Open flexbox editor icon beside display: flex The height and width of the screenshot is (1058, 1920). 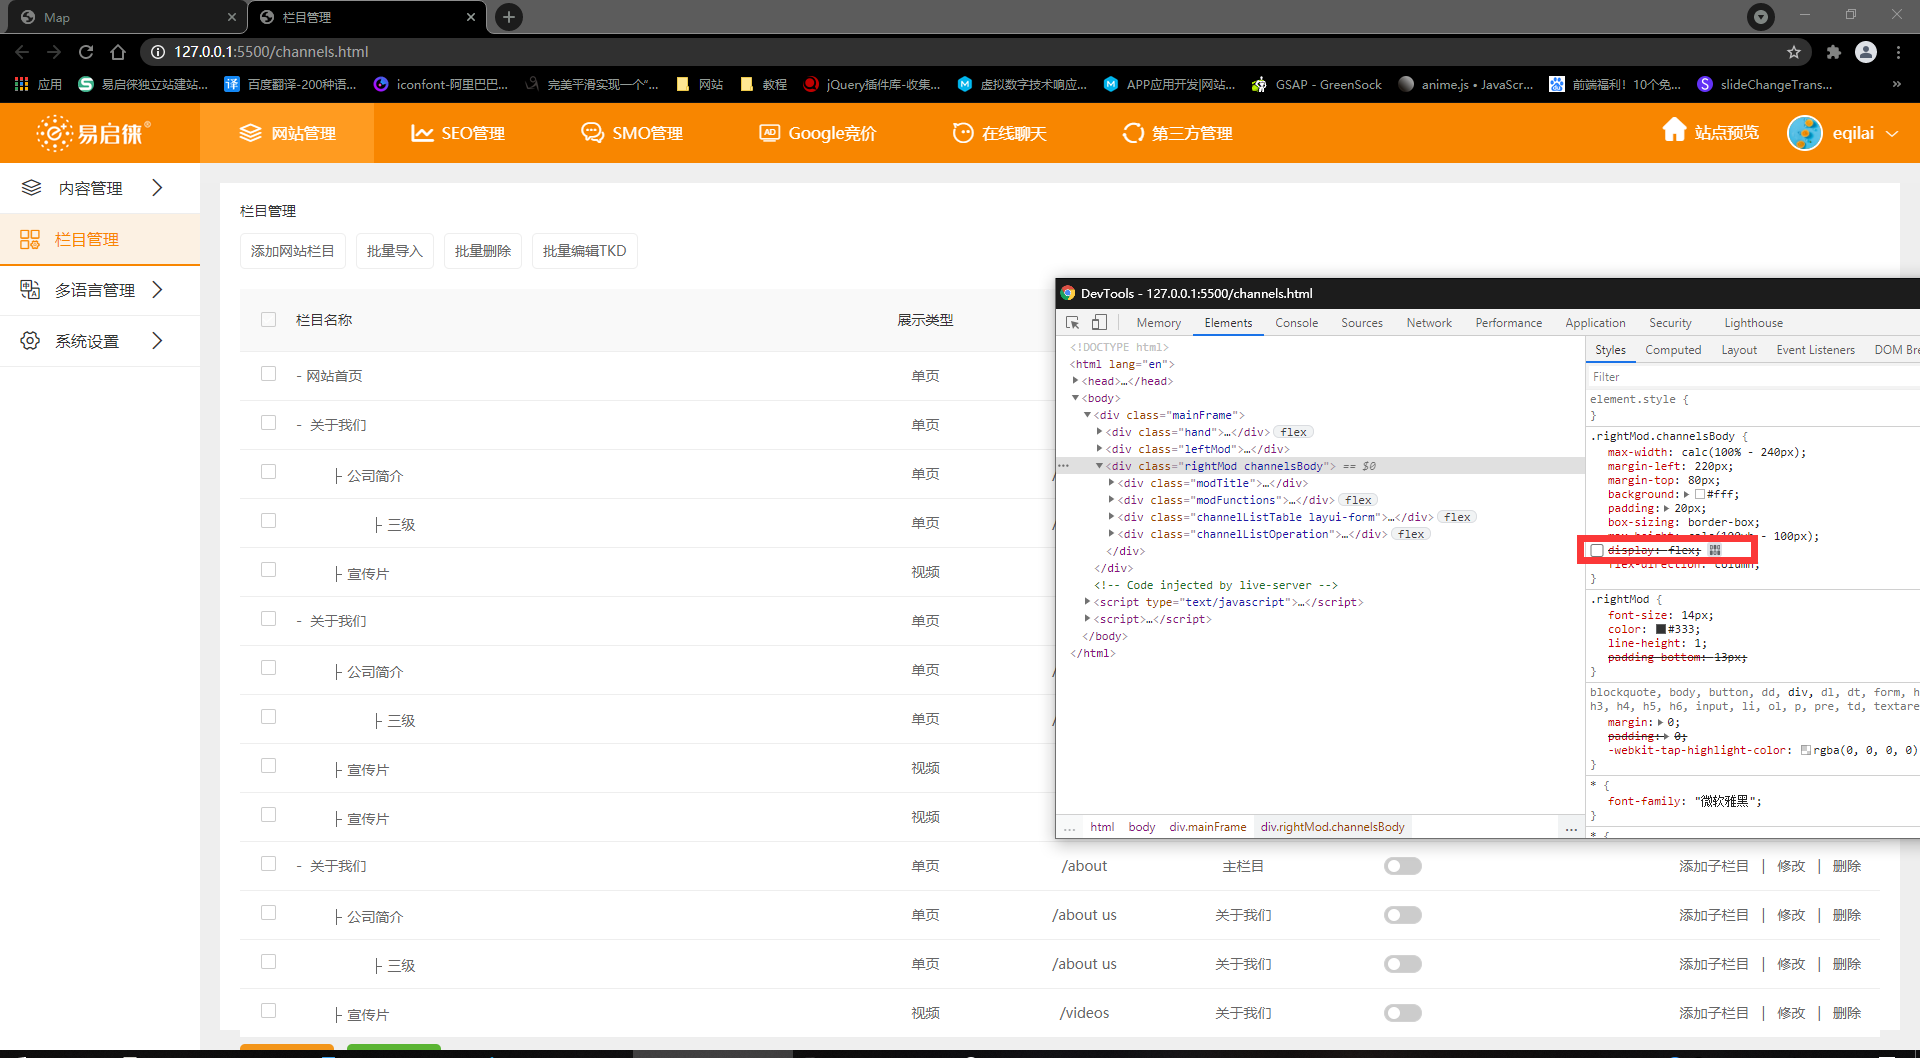coord(1715,550)
